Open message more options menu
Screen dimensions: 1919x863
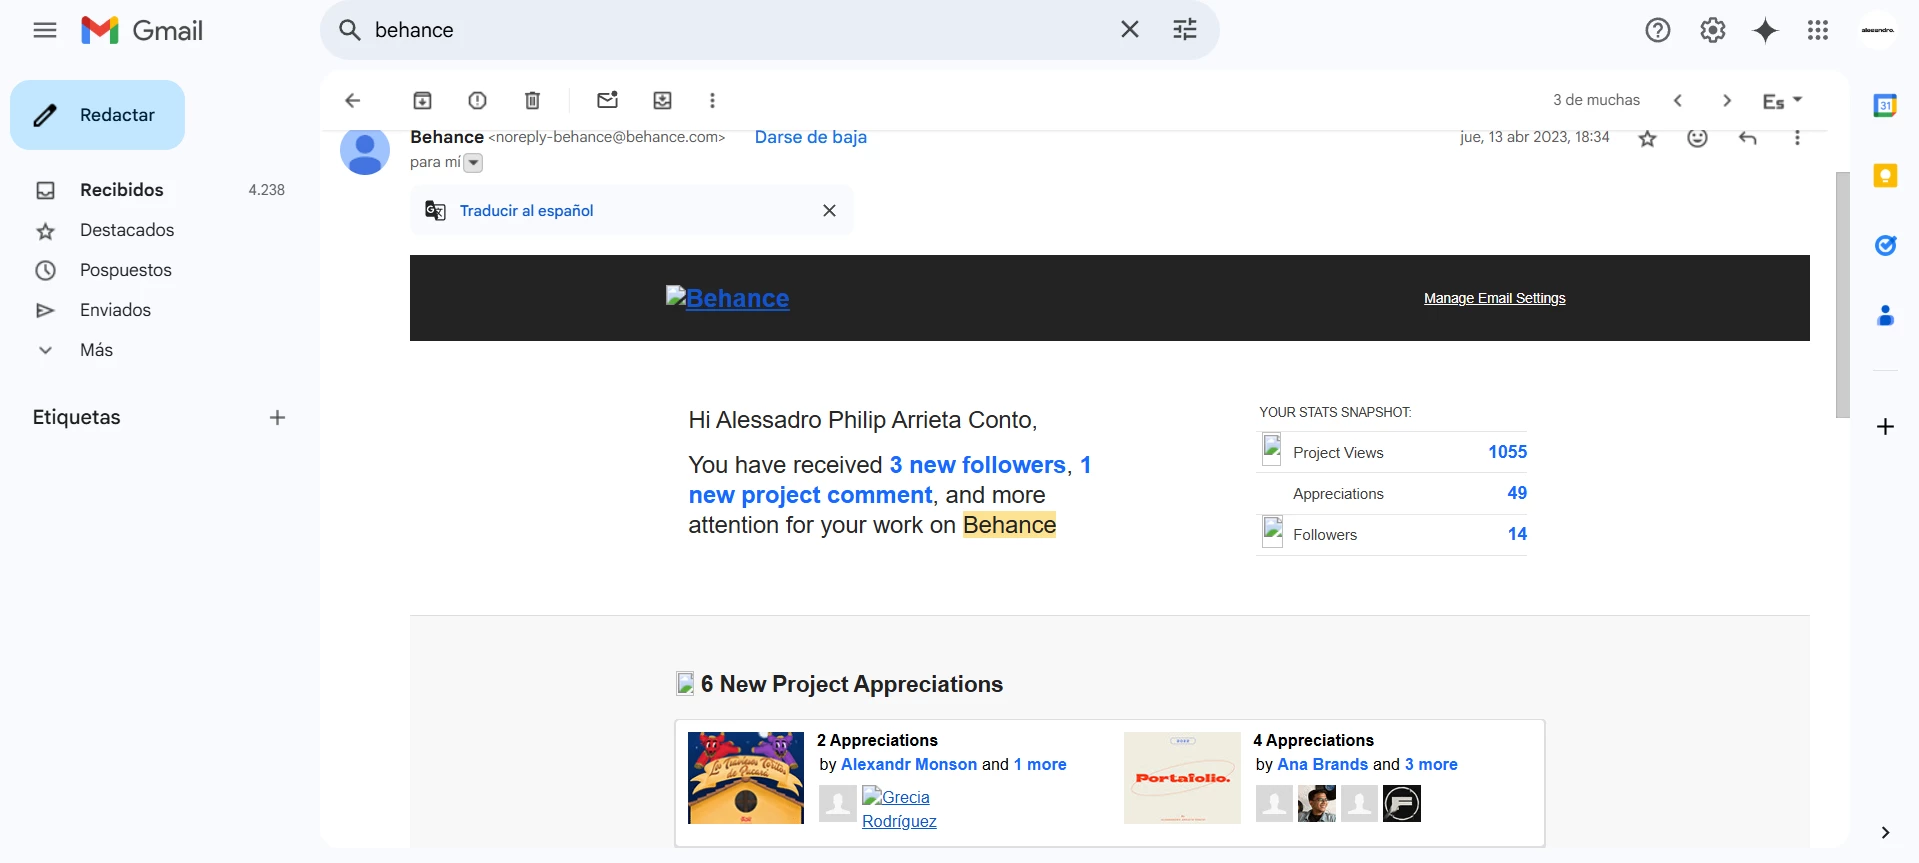[1798, 138]
